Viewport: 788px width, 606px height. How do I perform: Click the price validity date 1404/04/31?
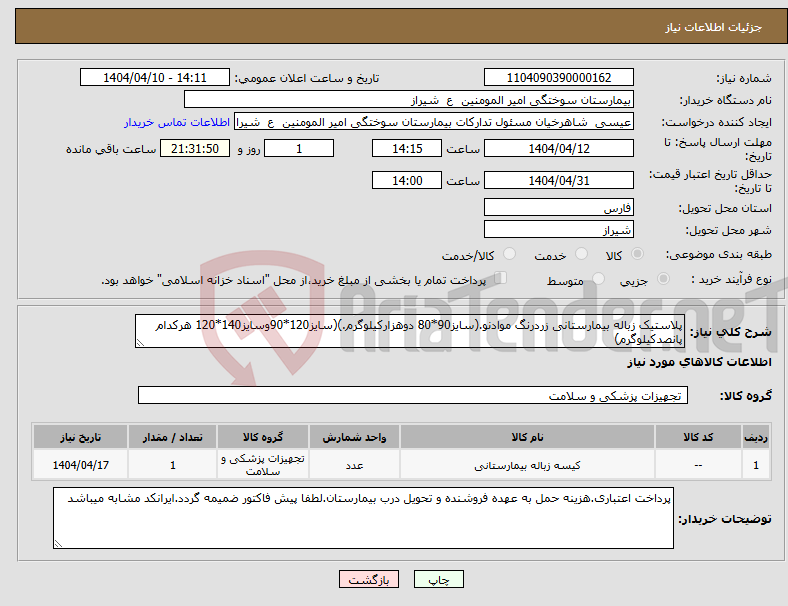click(558, 180)
